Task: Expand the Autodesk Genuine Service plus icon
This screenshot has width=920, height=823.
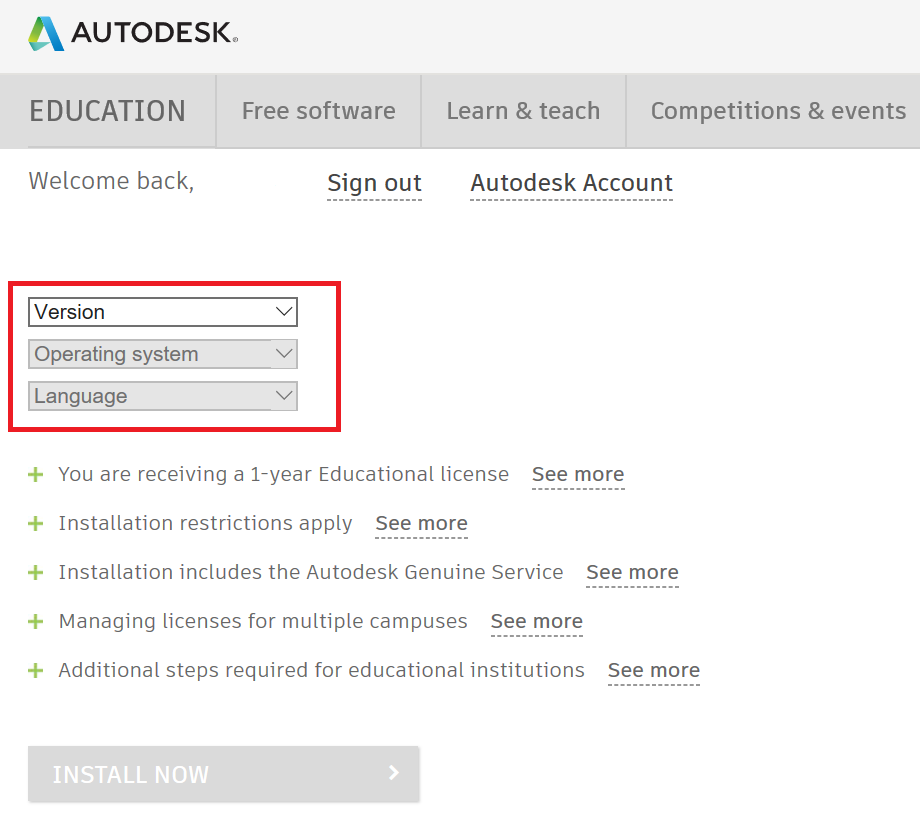Action: (x=36, y=573)
